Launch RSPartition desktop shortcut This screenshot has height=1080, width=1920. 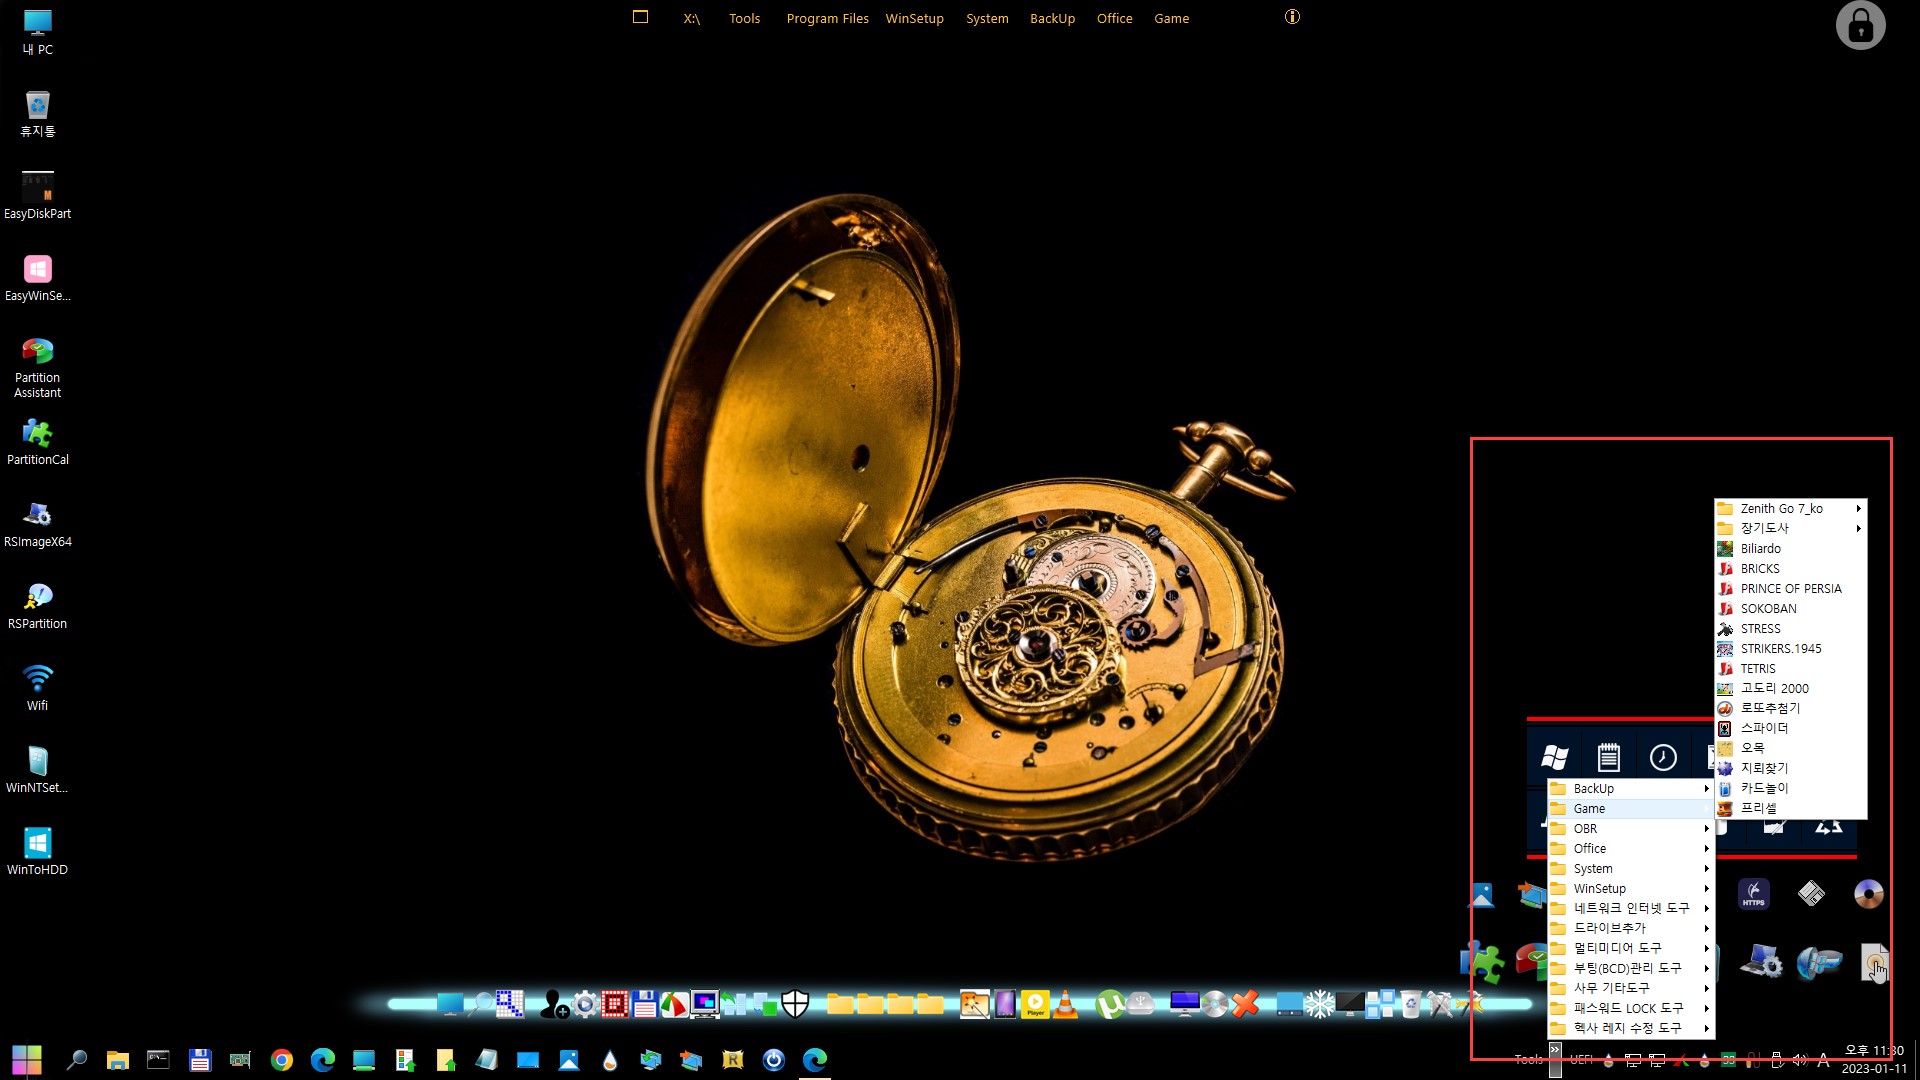(37, 606)
